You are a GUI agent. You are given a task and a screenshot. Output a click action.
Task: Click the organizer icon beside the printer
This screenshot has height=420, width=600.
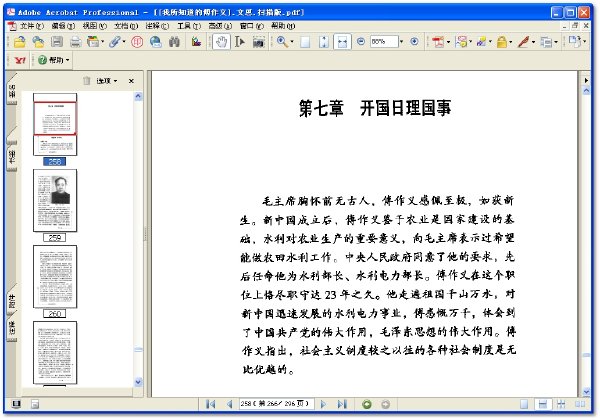93,42
